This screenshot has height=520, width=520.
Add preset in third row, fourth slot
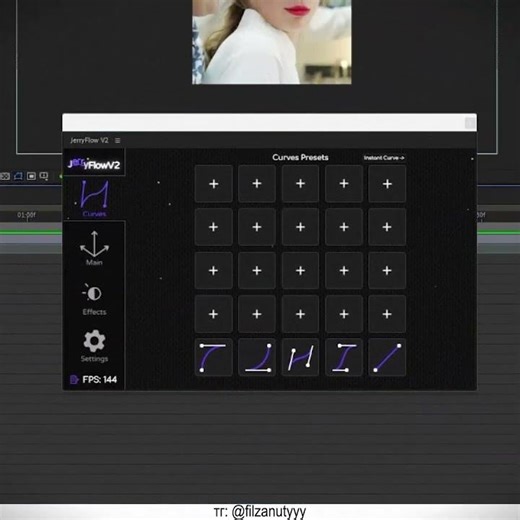(x=344, y=270)
